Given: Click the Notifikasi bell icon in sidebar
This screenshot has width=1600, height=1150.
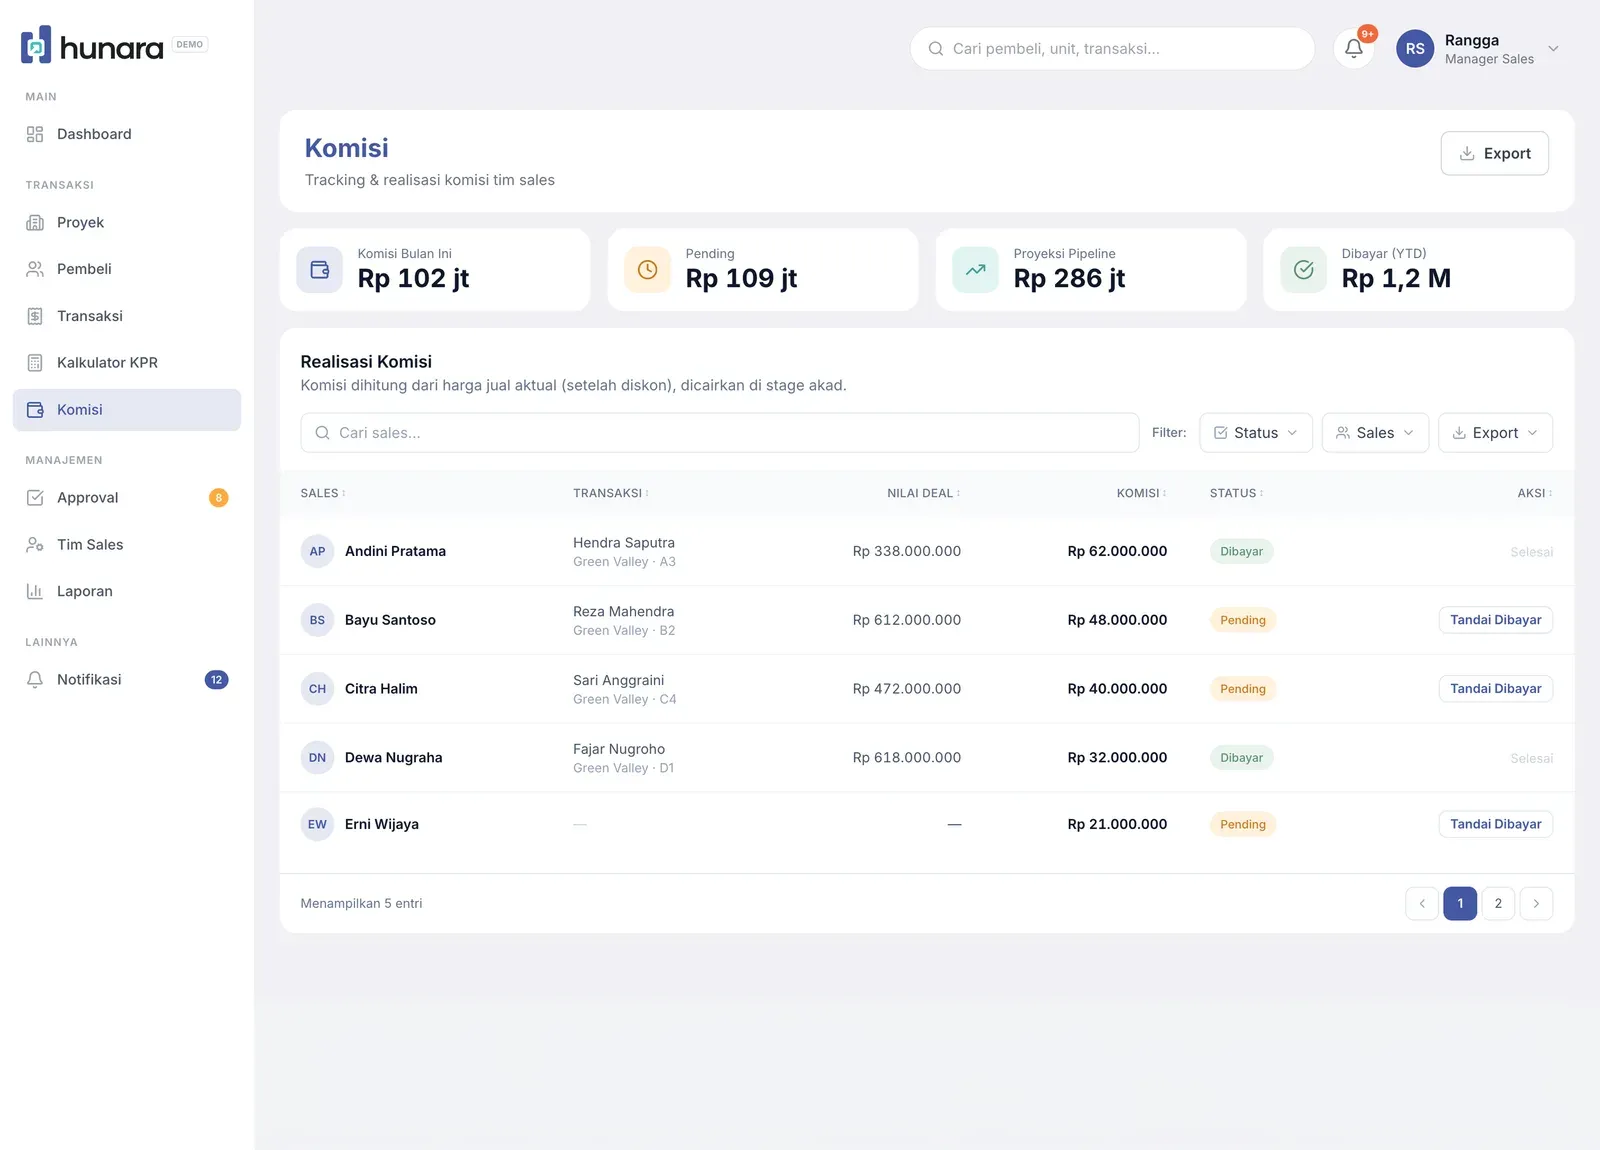Looking at the screenshot, I should point(35,680).
